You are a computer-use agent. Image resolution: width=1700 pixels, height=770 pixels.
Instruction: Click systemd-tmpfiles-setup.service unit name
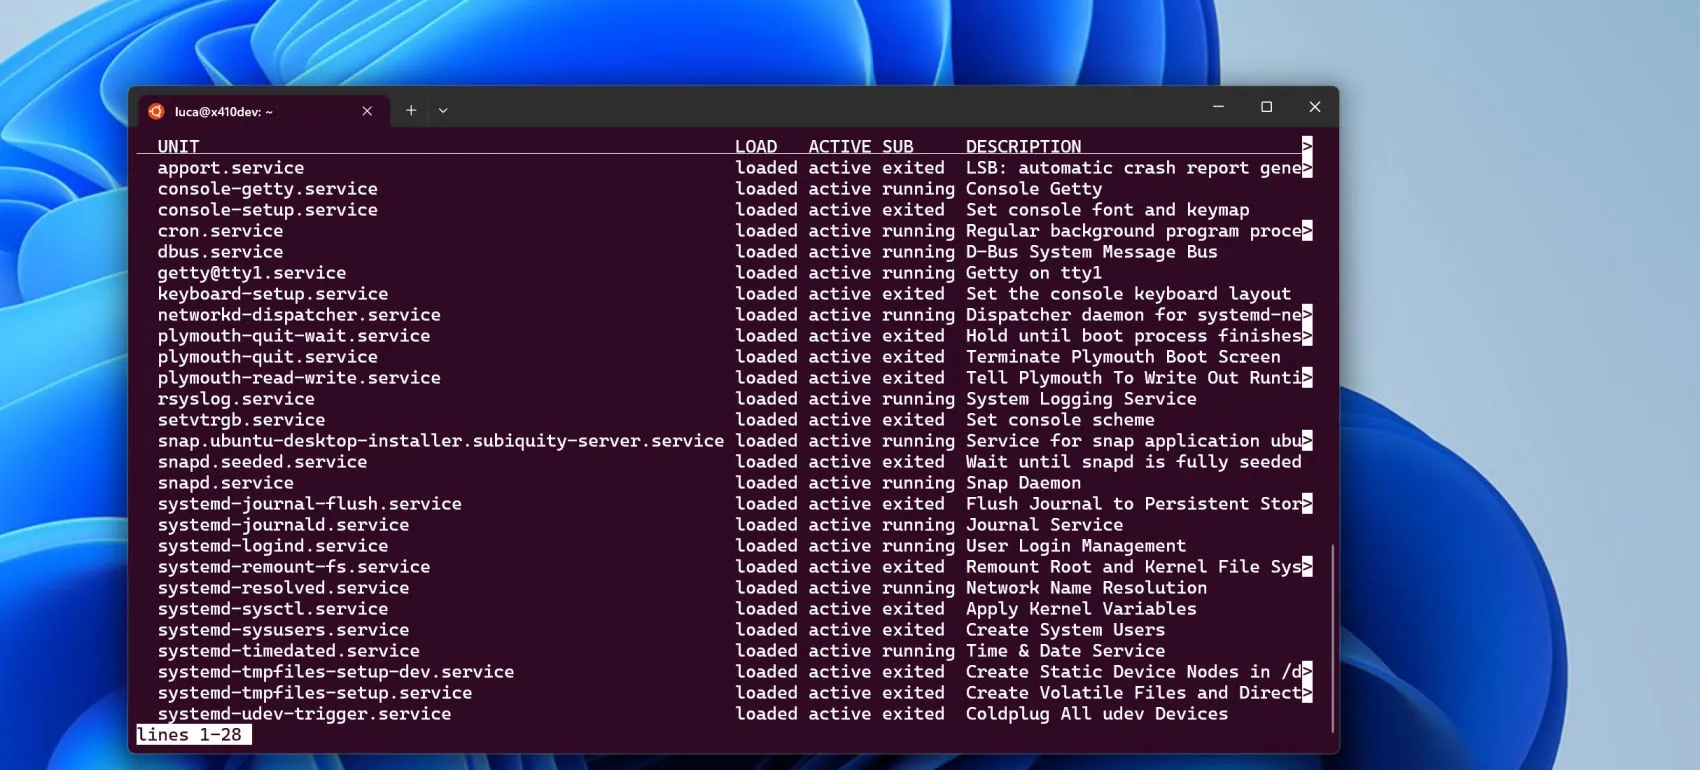[314, 693]
